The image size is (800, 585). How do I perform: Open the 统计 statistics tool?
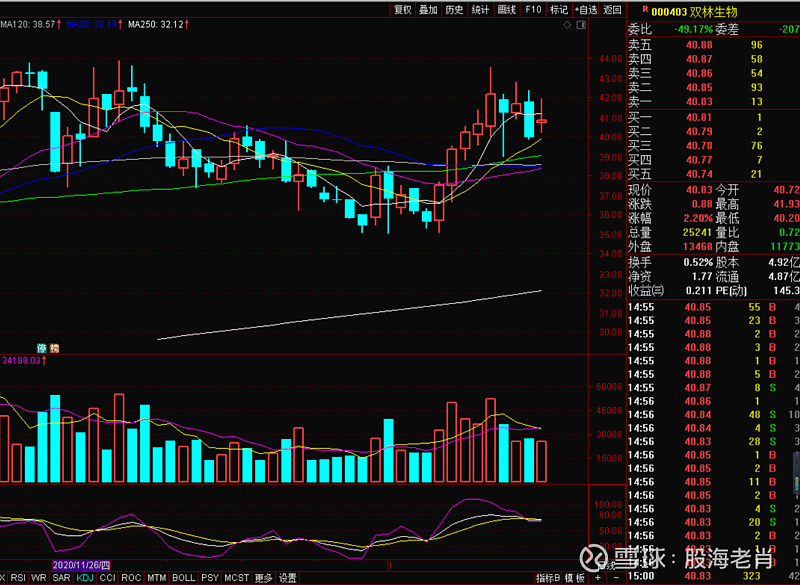pos(481,10)
